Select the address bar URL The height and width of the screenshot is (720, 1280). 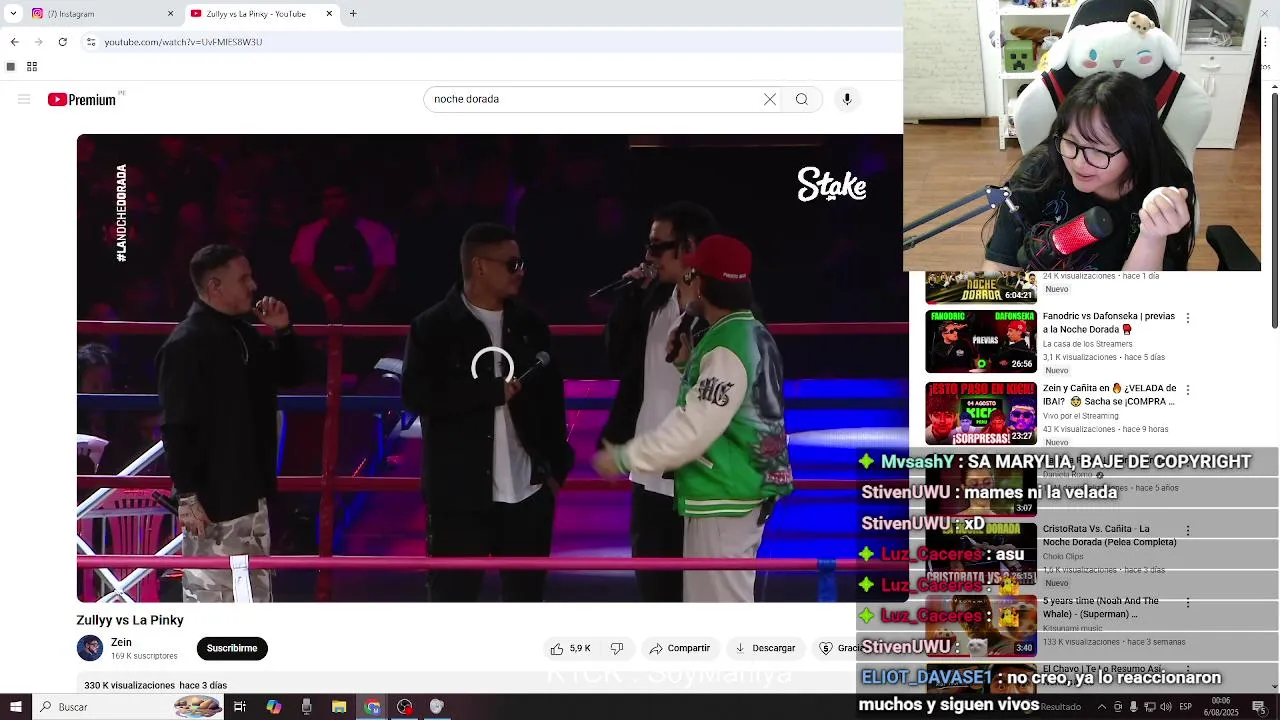[x=183, y=42]
